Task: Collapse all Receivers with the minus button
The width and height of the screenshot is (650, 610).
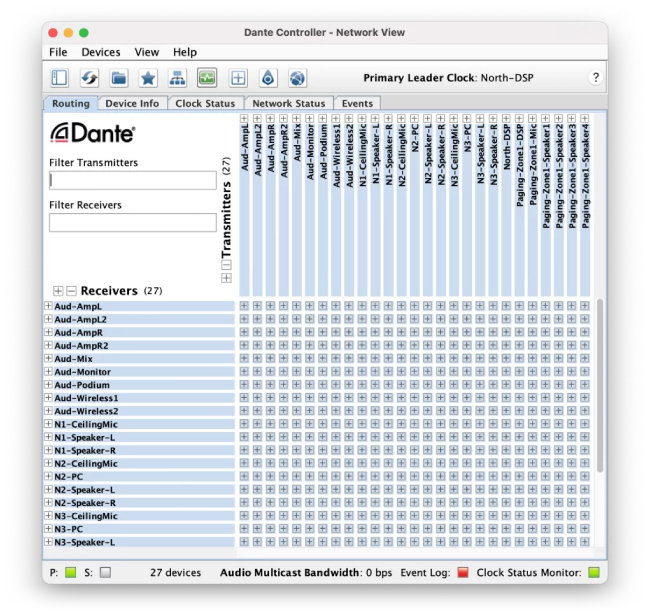Action: pos(71,291)
